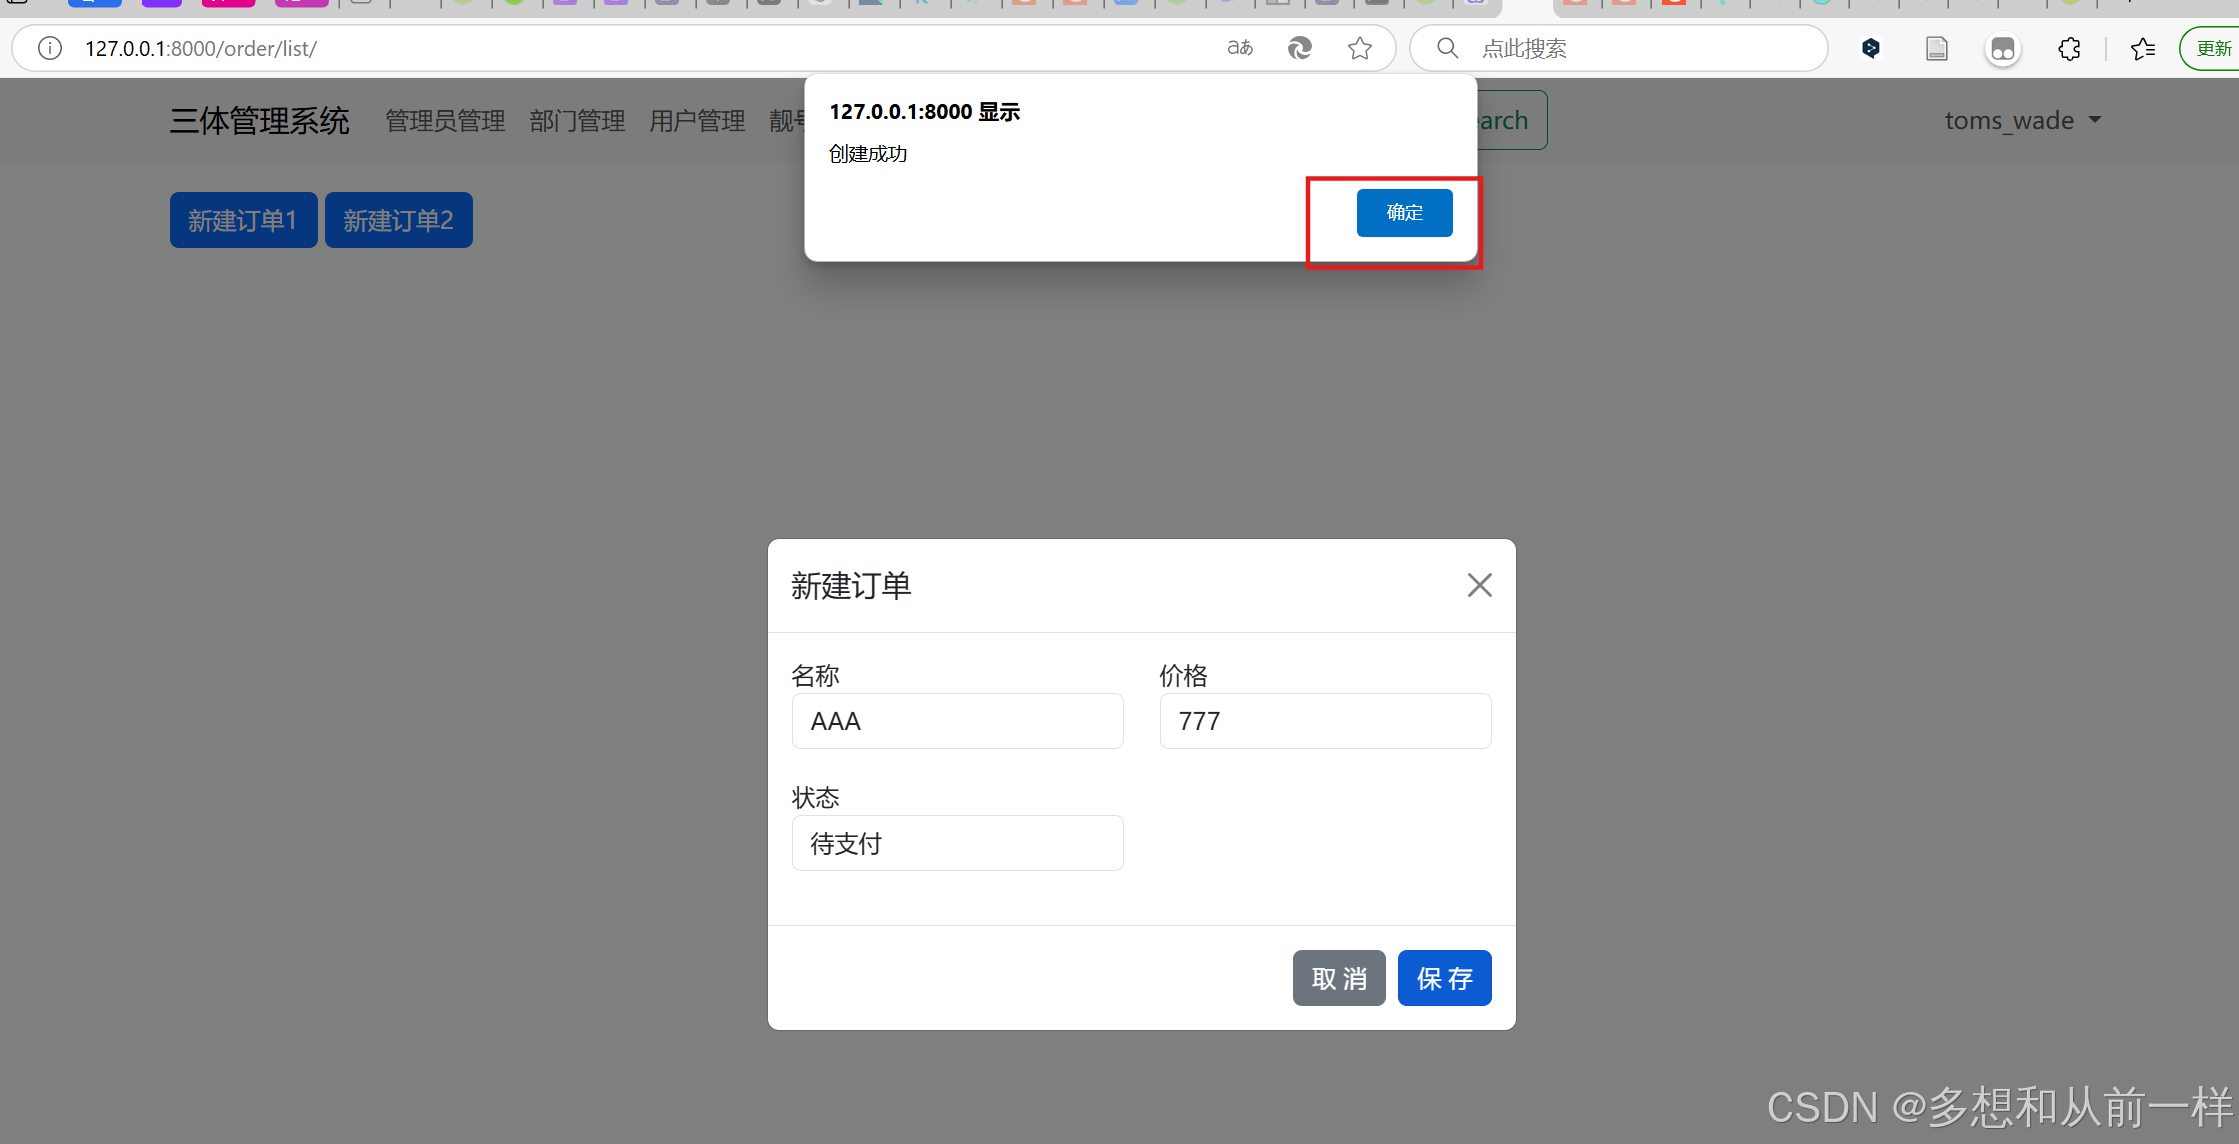Open the 状态 dropdown showing 待支付
This screenshot has height=1144, width=2239.
[957, 843]
